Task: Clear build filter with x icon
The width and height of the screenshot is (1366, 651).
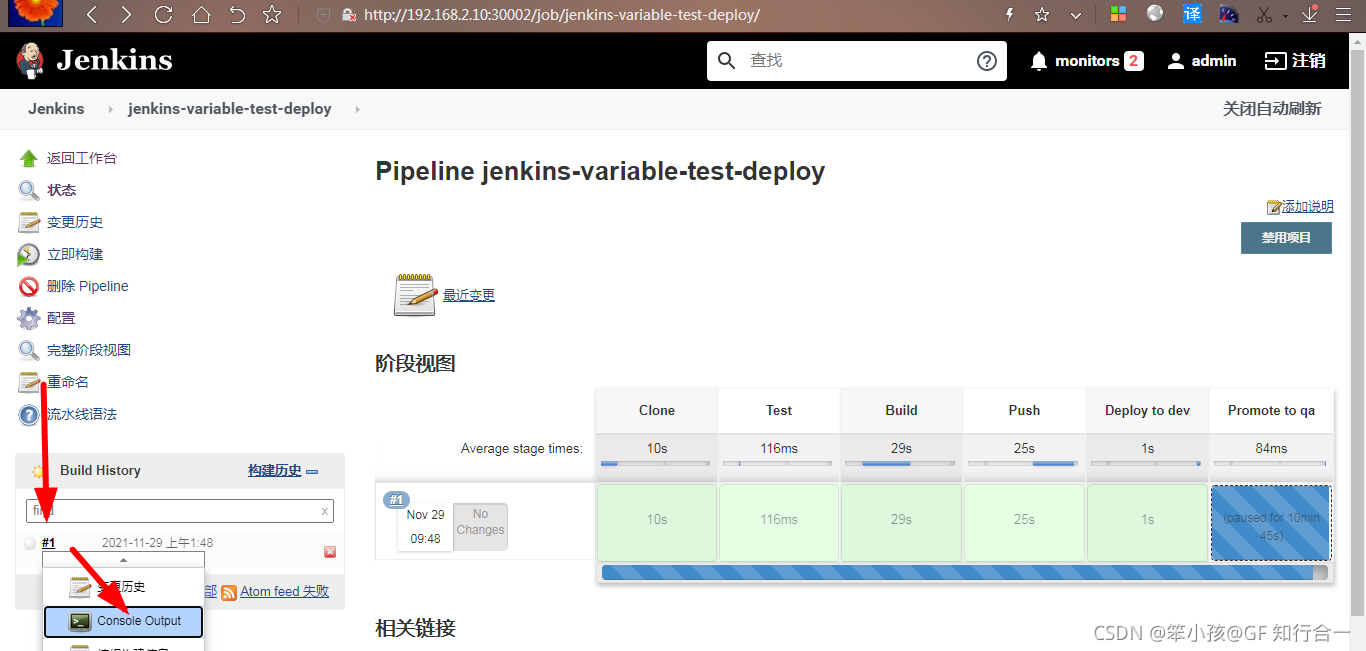Action: pyautogui.click(x=324, y=511)
